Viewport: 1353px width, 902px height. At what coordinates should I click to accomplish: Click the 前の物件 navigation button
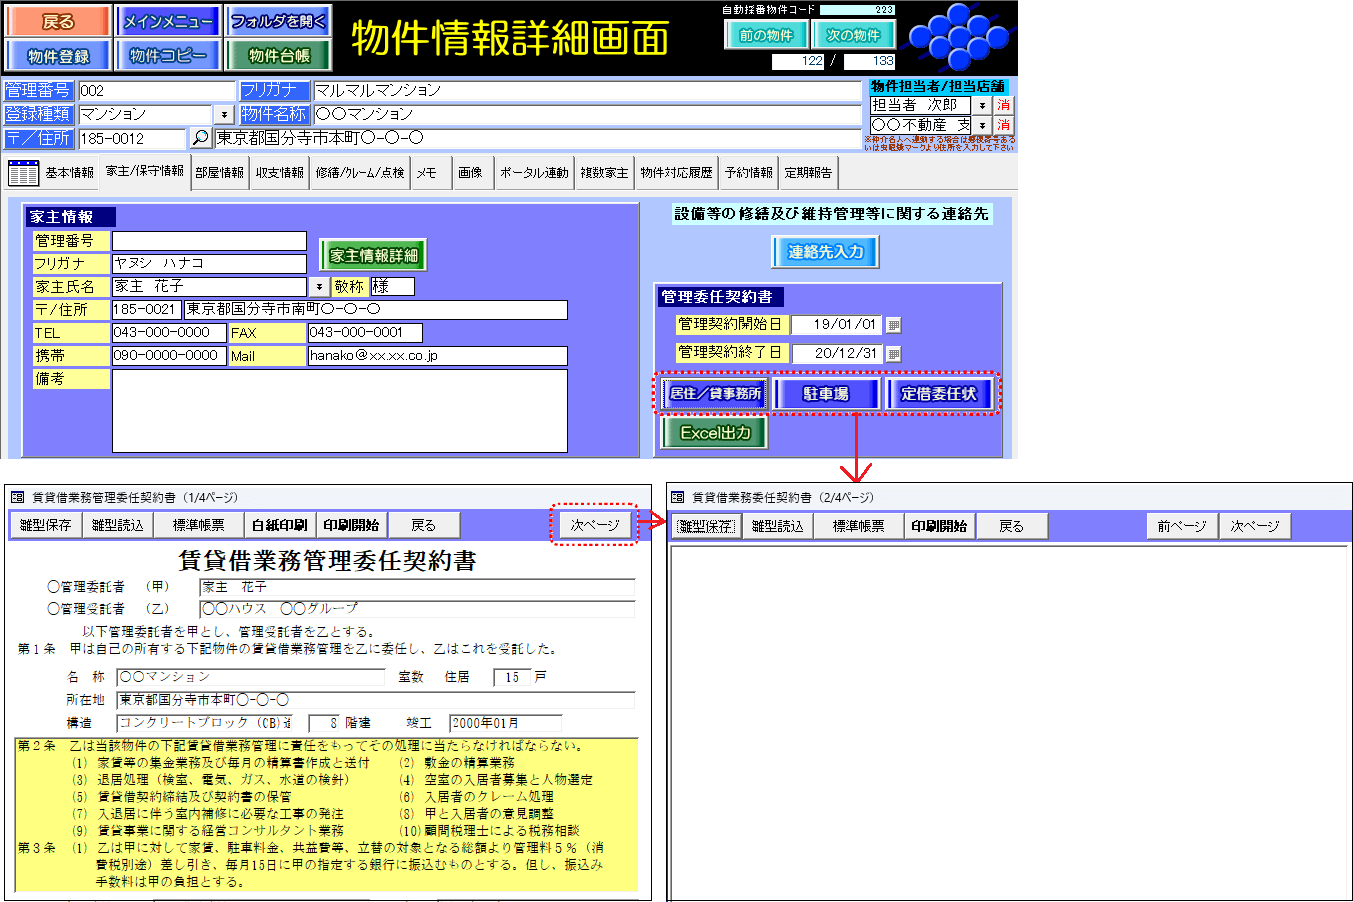coord(766,35)
